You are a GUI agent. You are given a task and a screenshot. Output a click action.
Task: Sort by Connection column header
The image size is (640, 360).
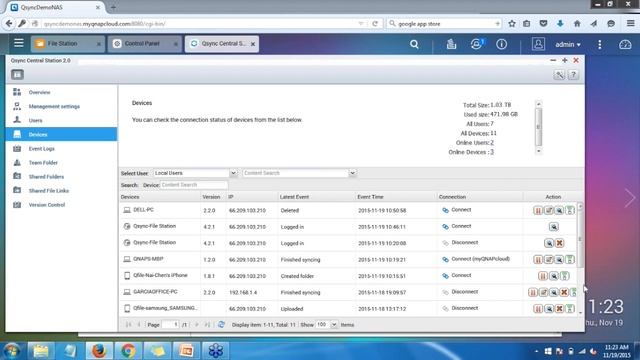pos(479,197)
